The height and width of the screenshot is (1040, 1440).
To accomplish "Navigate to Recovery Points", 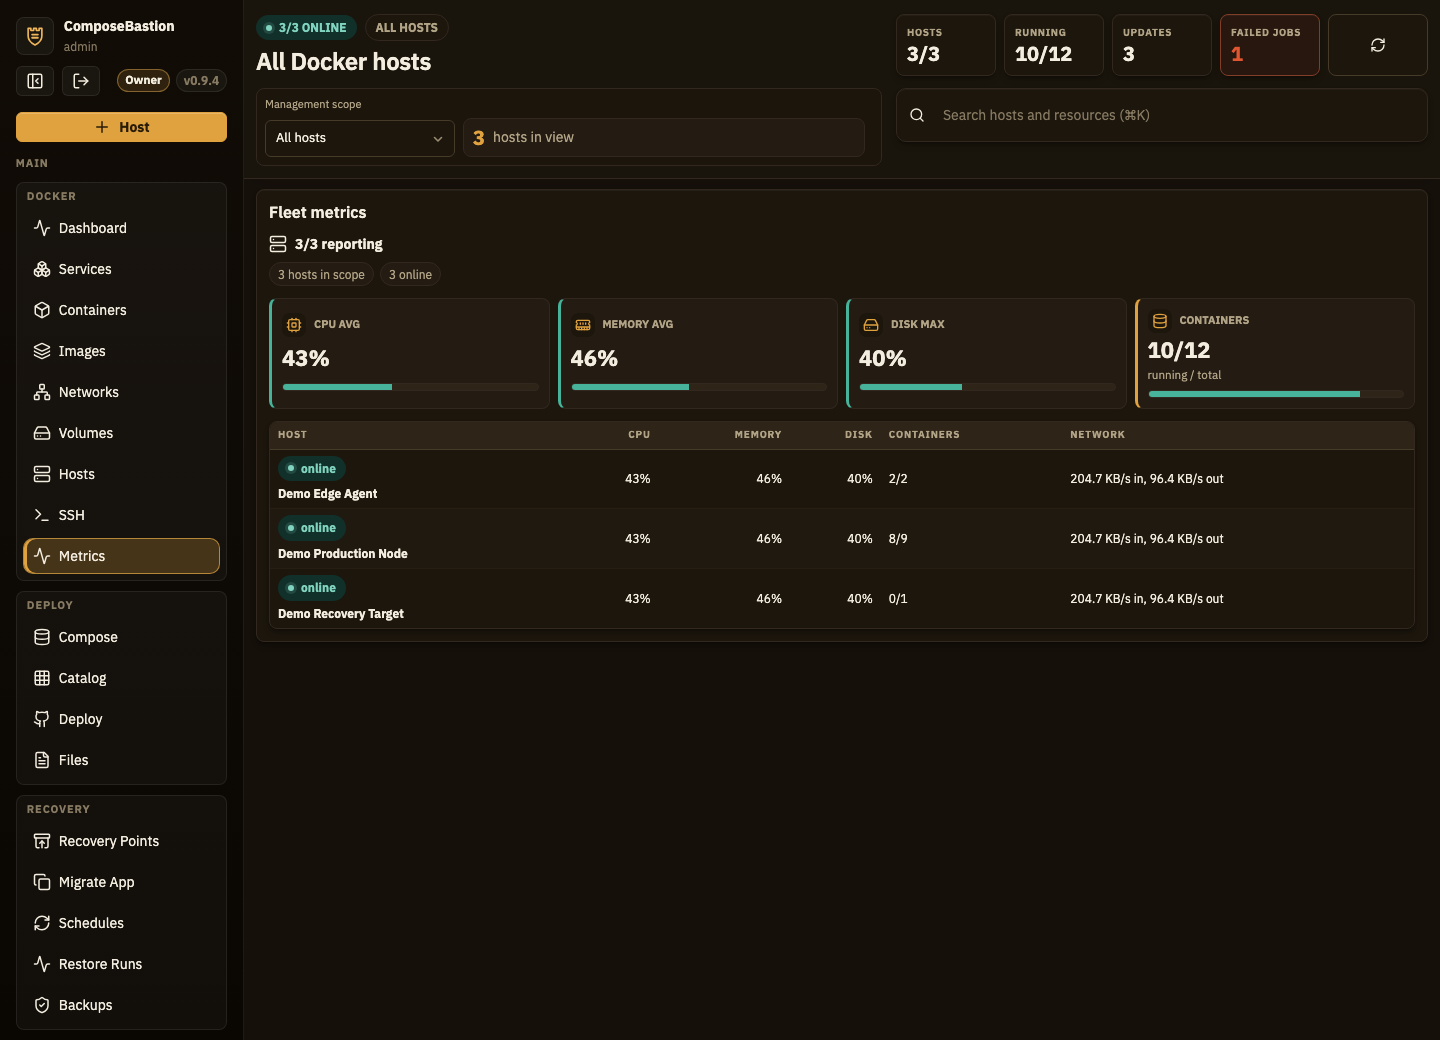I will pyautogui.click(x=122, y=841).
